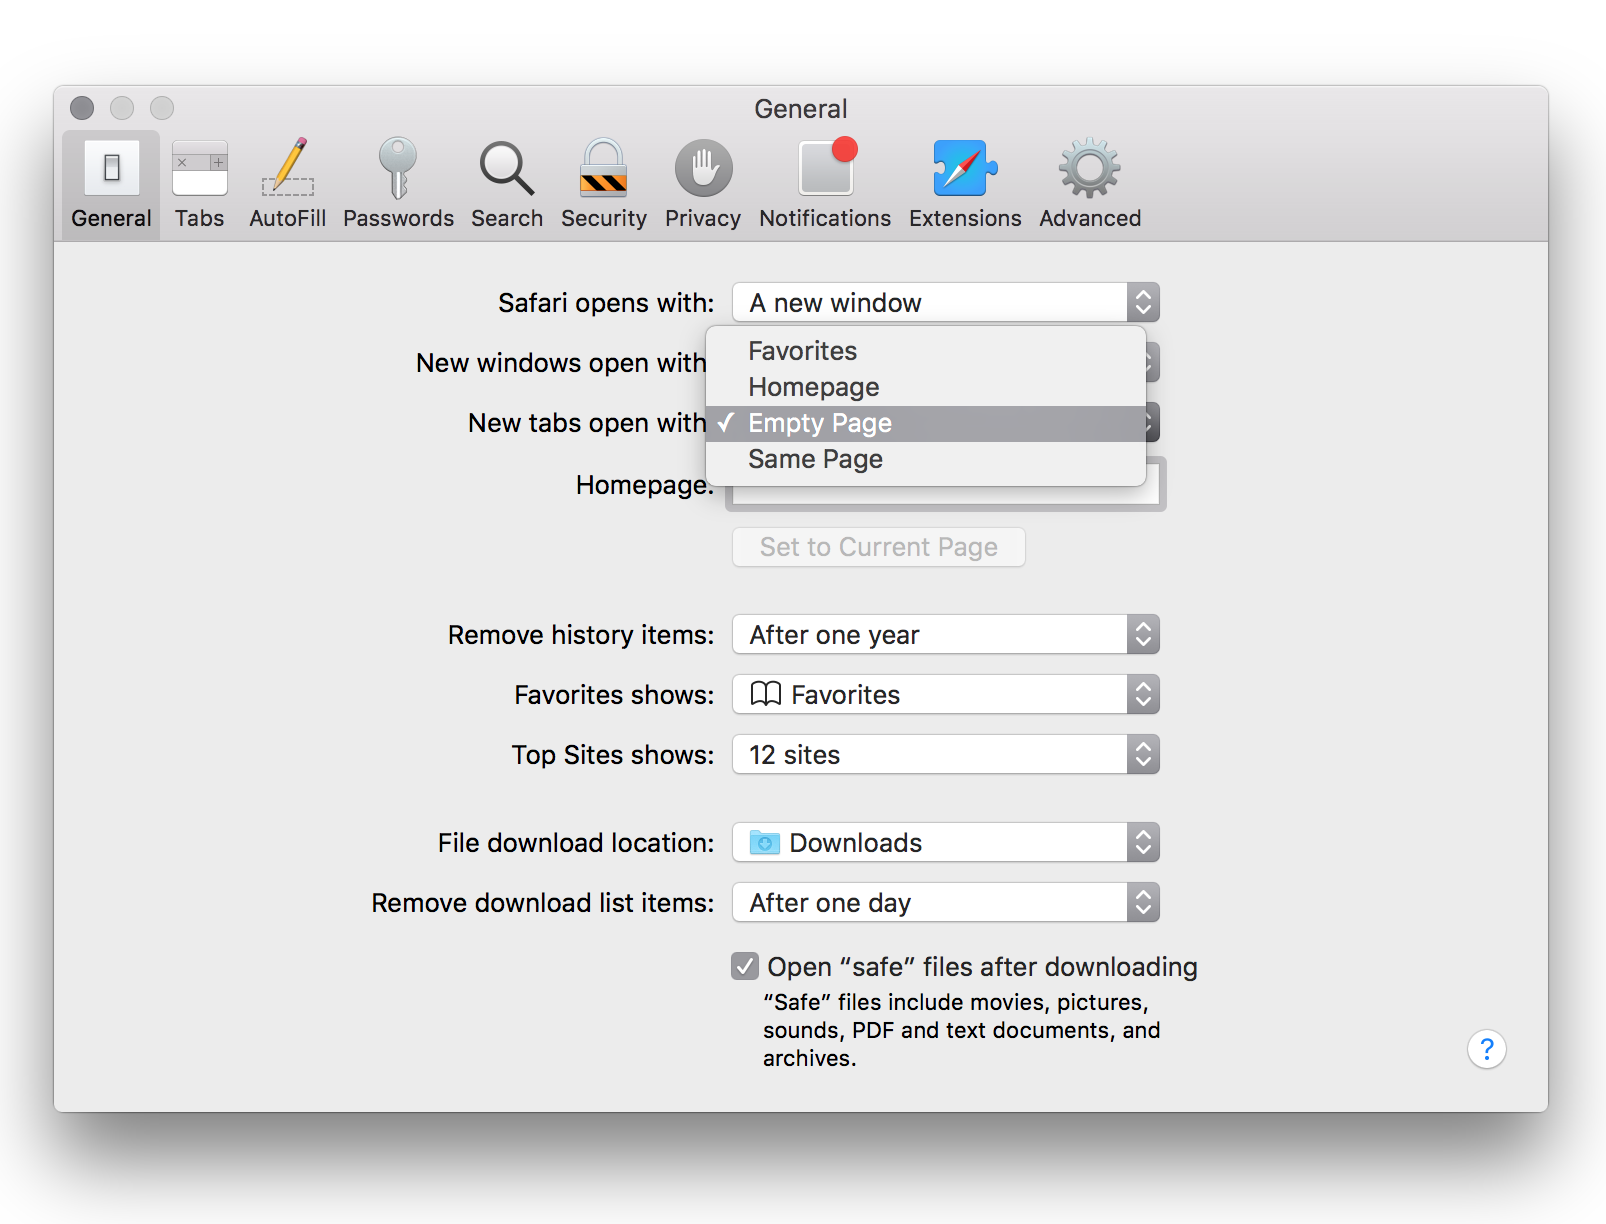Viewport: 1606px width, 1224px height.
Task: Open "Remove download list items" dropdown
Action: pyautogui.click(x=946, y=902)
